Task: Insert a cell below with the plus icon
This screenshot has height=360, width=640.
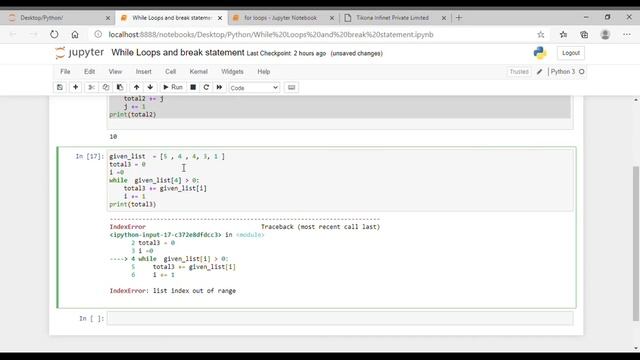Action: click(x=76, y=87)
